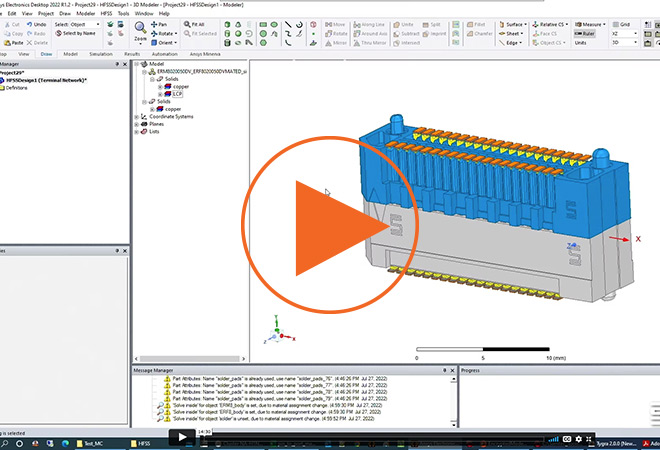Viewport: 660px width, 450px height.
Task: Toggle the Grid display
Action: 621,23
